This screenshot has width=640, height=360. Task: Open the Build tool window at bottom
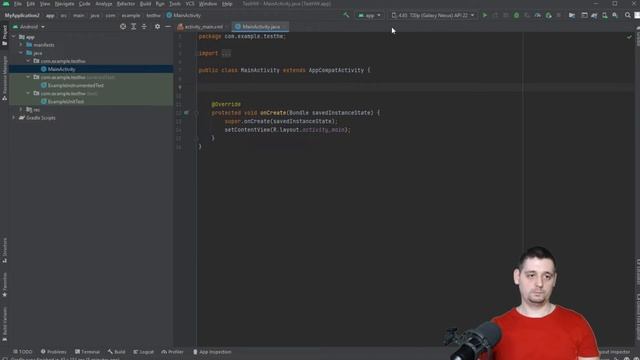(117, 352)
